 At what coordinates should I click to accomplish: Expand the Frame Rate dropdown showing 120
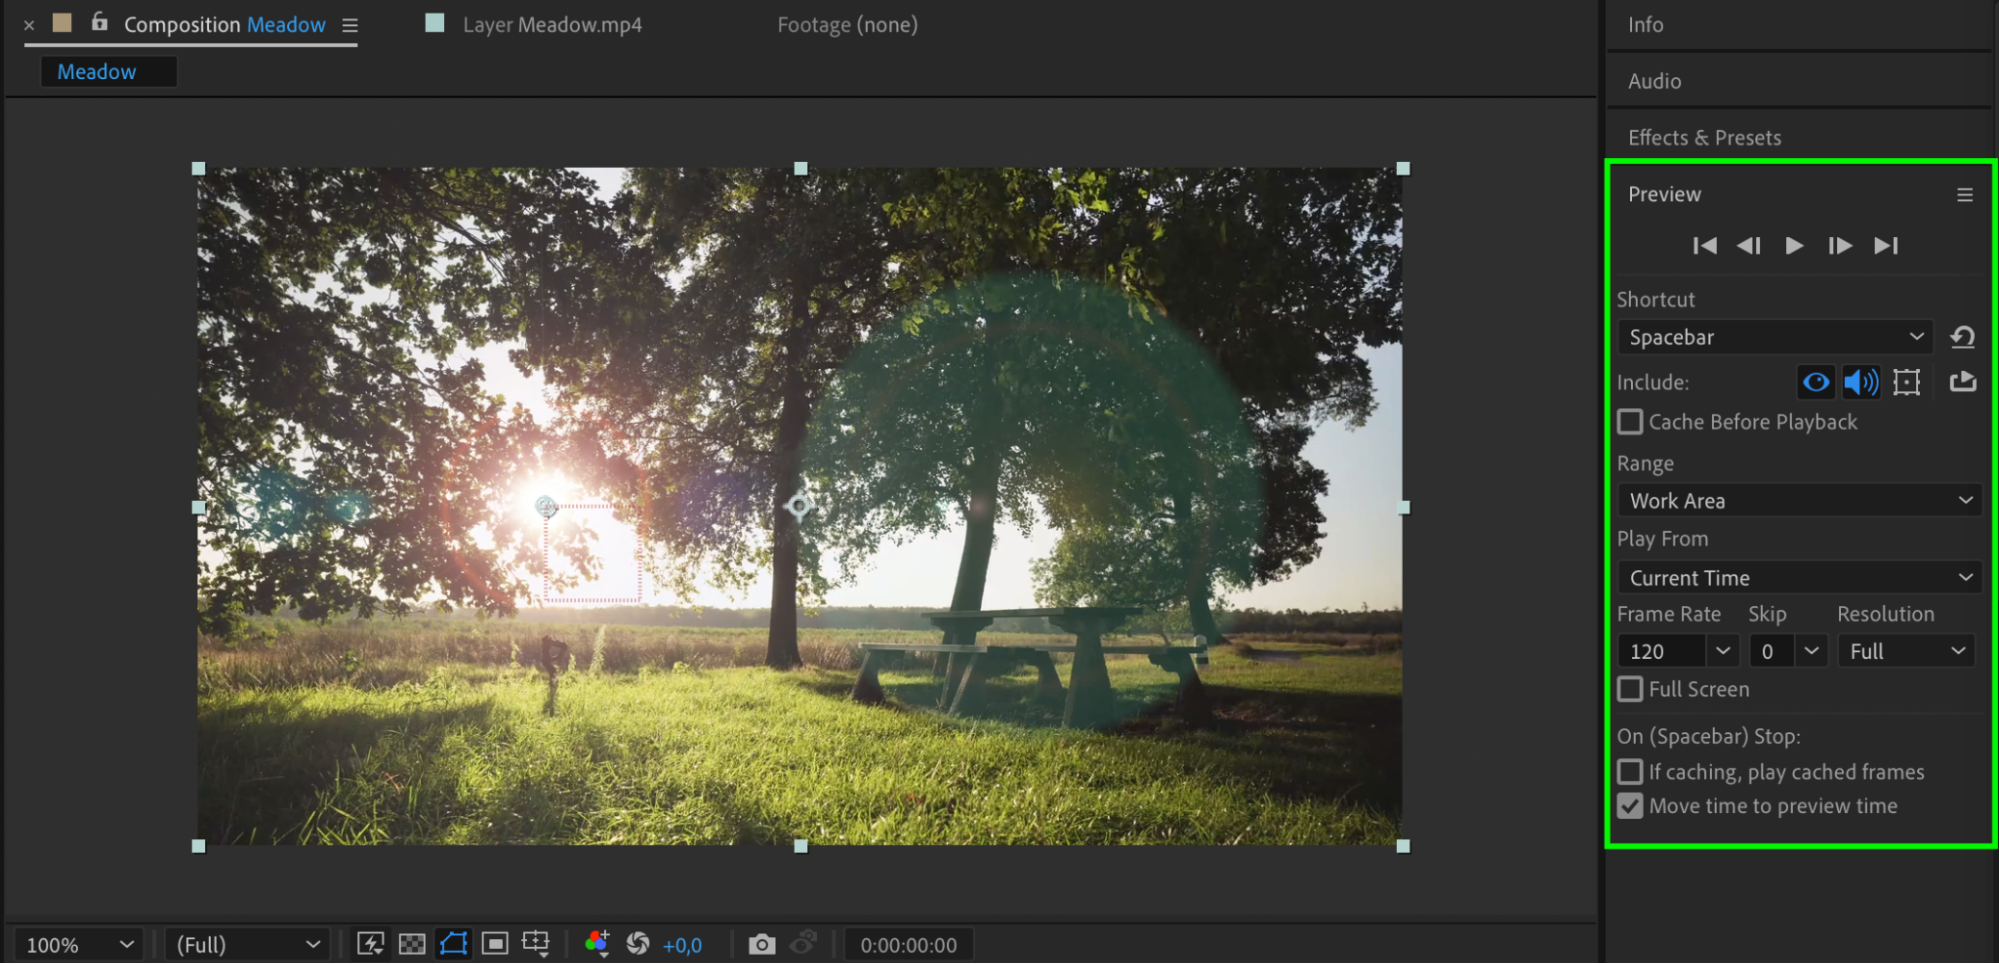tap(1722, 651)
